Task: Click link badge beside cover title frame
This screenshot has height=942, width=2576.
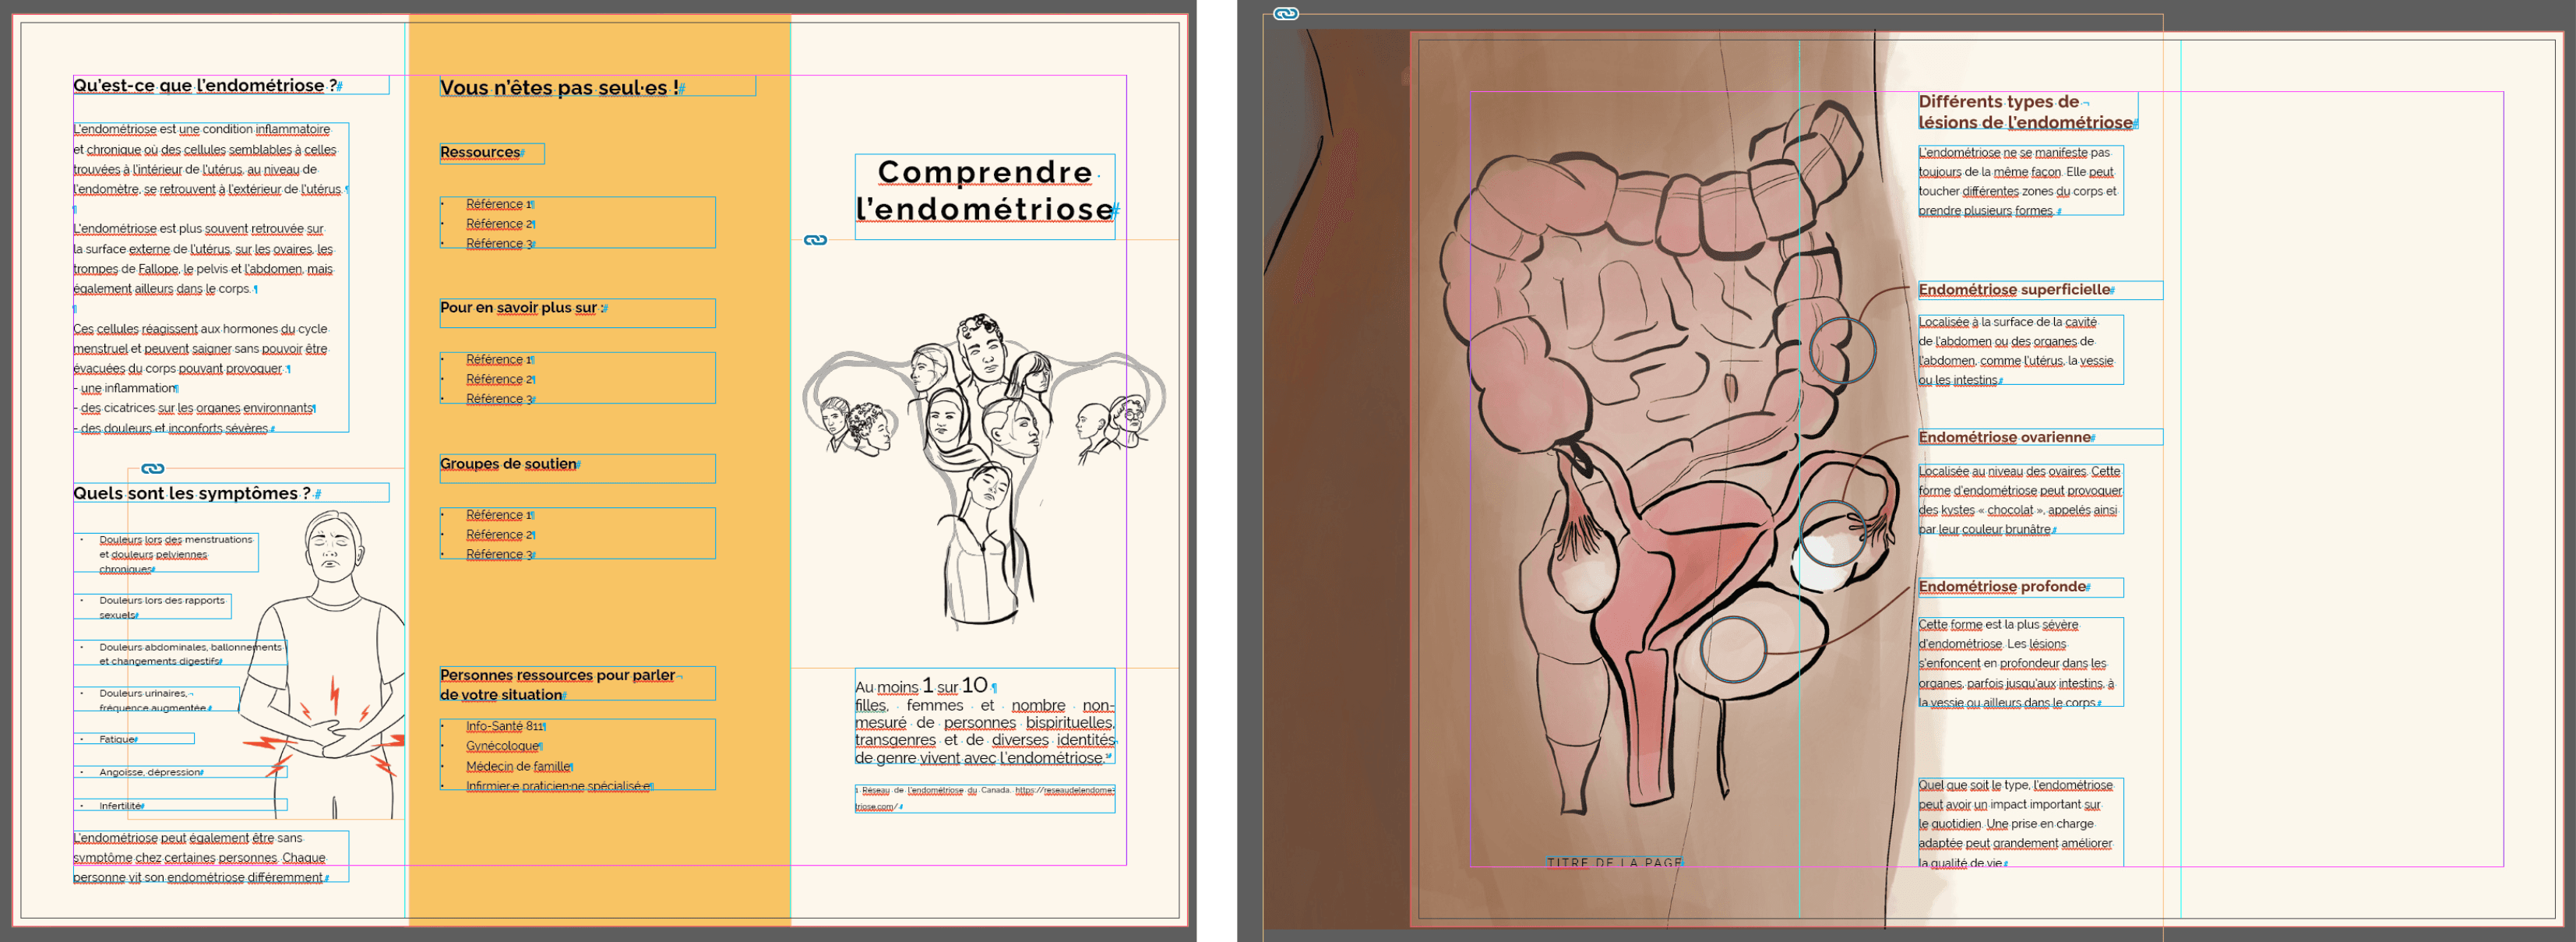Action: (816, 240)
